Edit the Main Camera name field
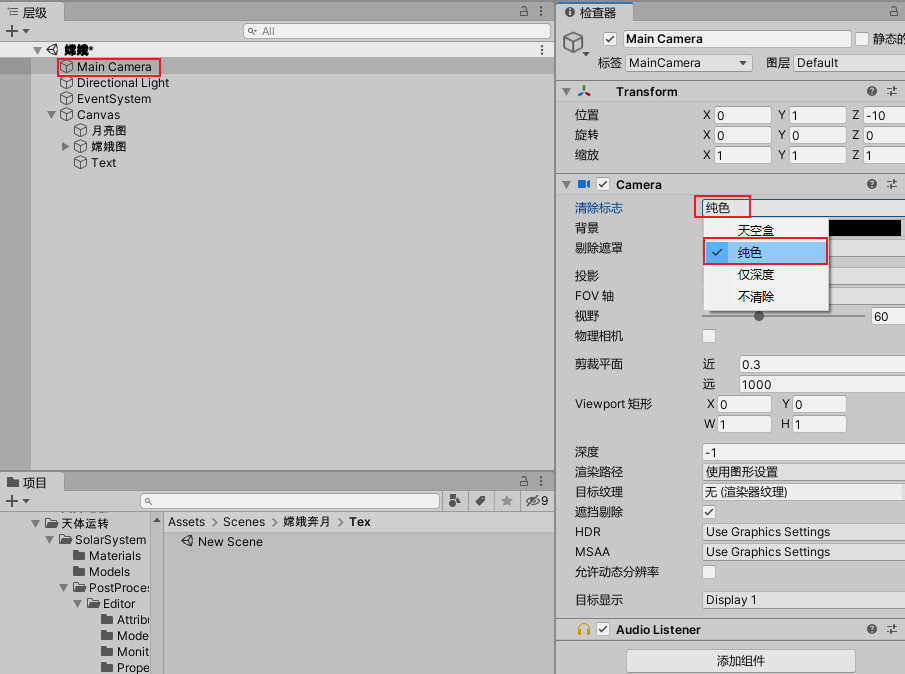Screen dimensions: 905x674 coord(737,39)
